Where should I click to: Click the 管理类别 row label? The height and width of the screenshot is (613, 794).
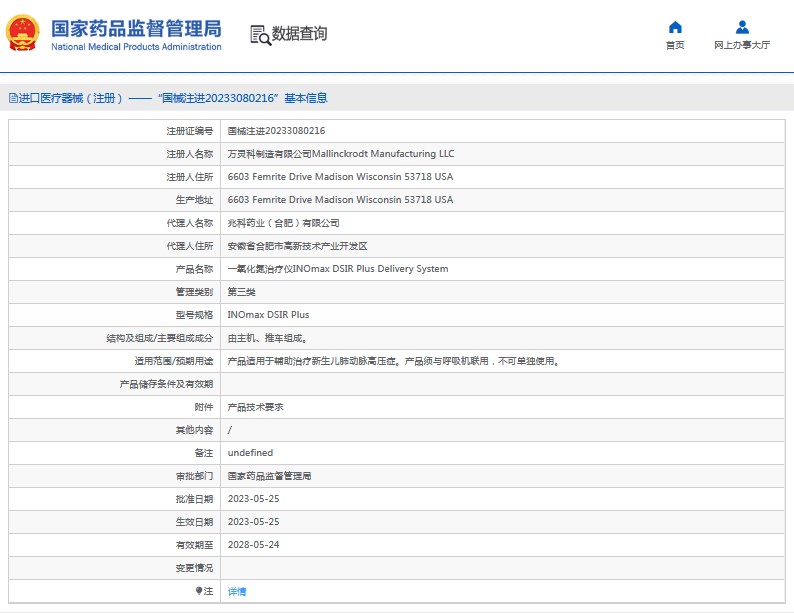tap(194, 292)
